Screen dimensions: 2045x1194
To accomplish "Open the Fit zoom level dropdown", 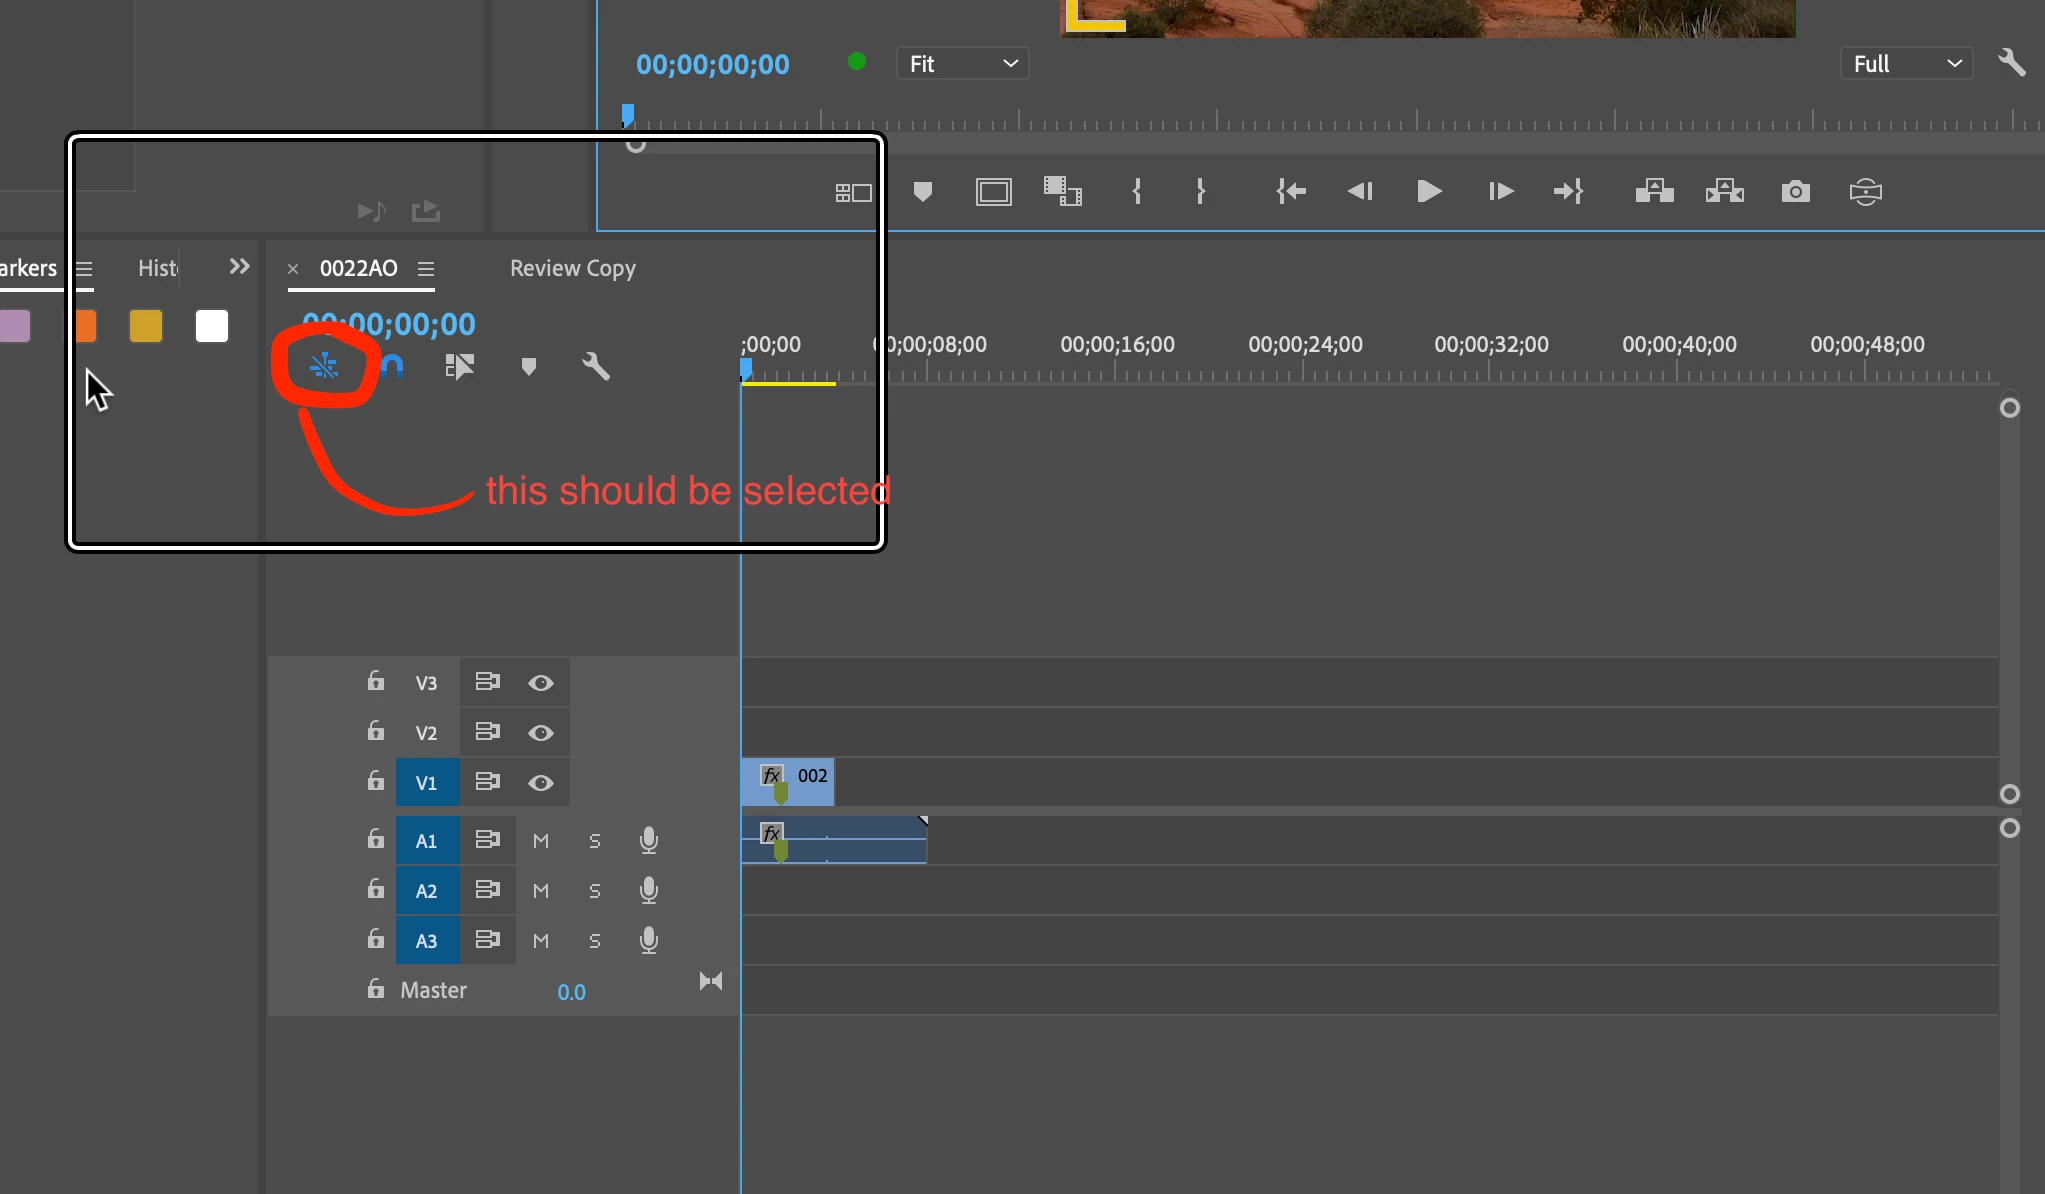I will pos(962,64).
